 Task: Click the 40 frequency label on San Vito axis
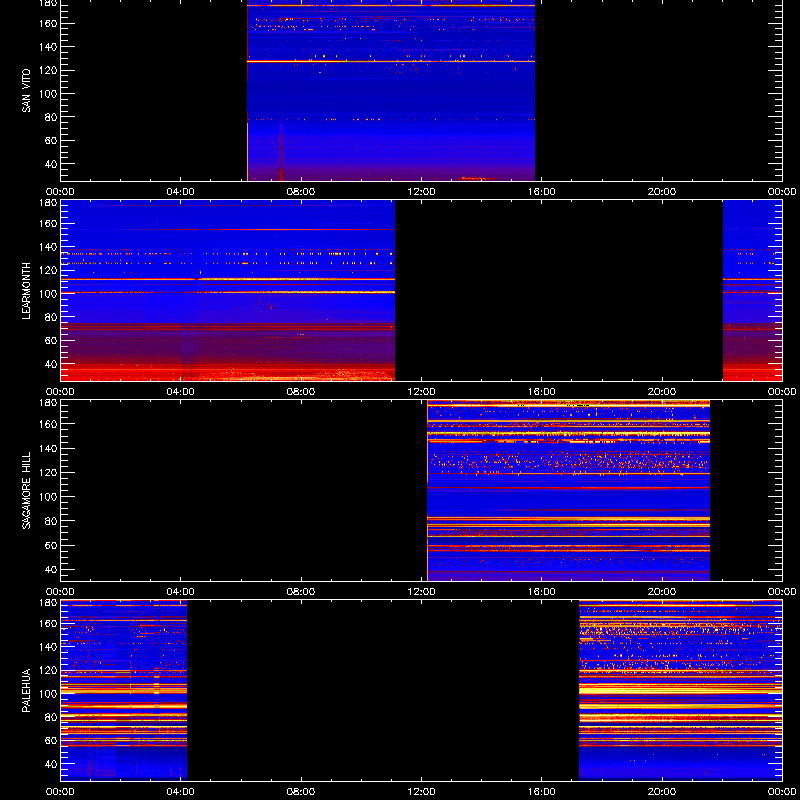click(51, 164)
